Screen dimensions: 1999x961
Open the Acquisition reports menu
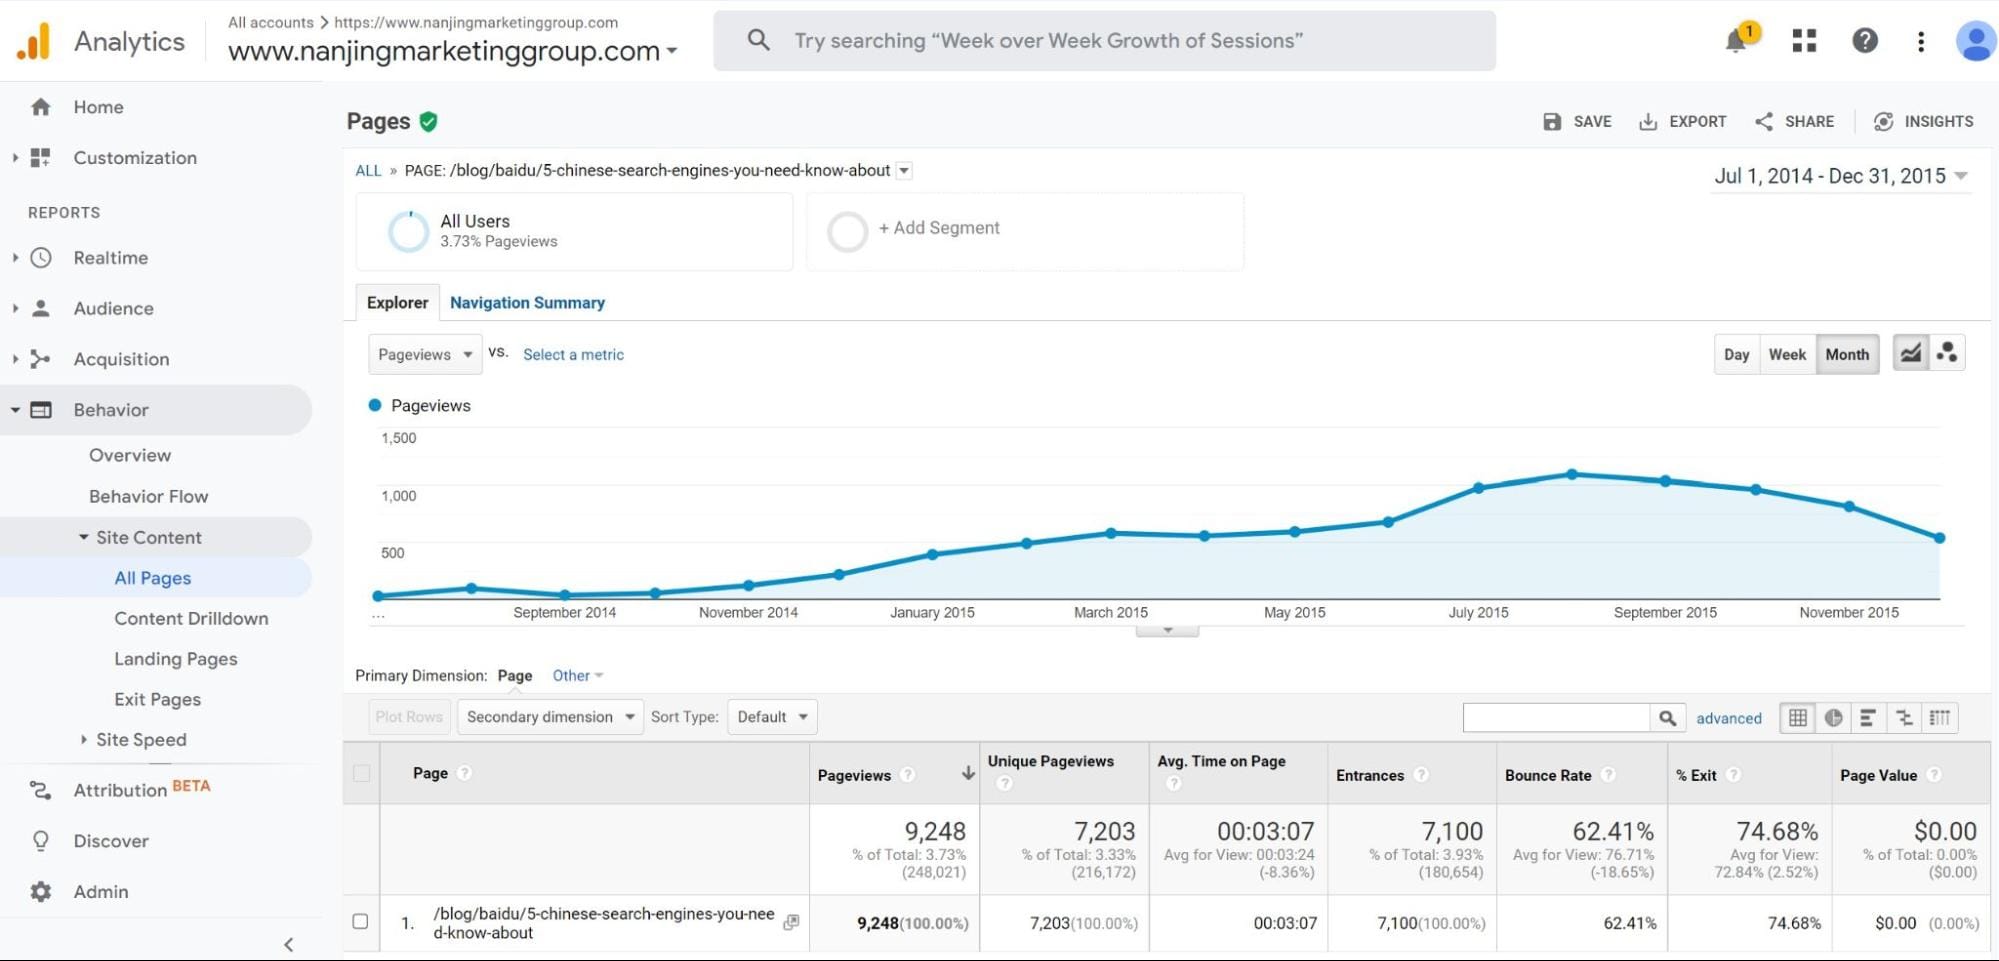pos(121,359)
